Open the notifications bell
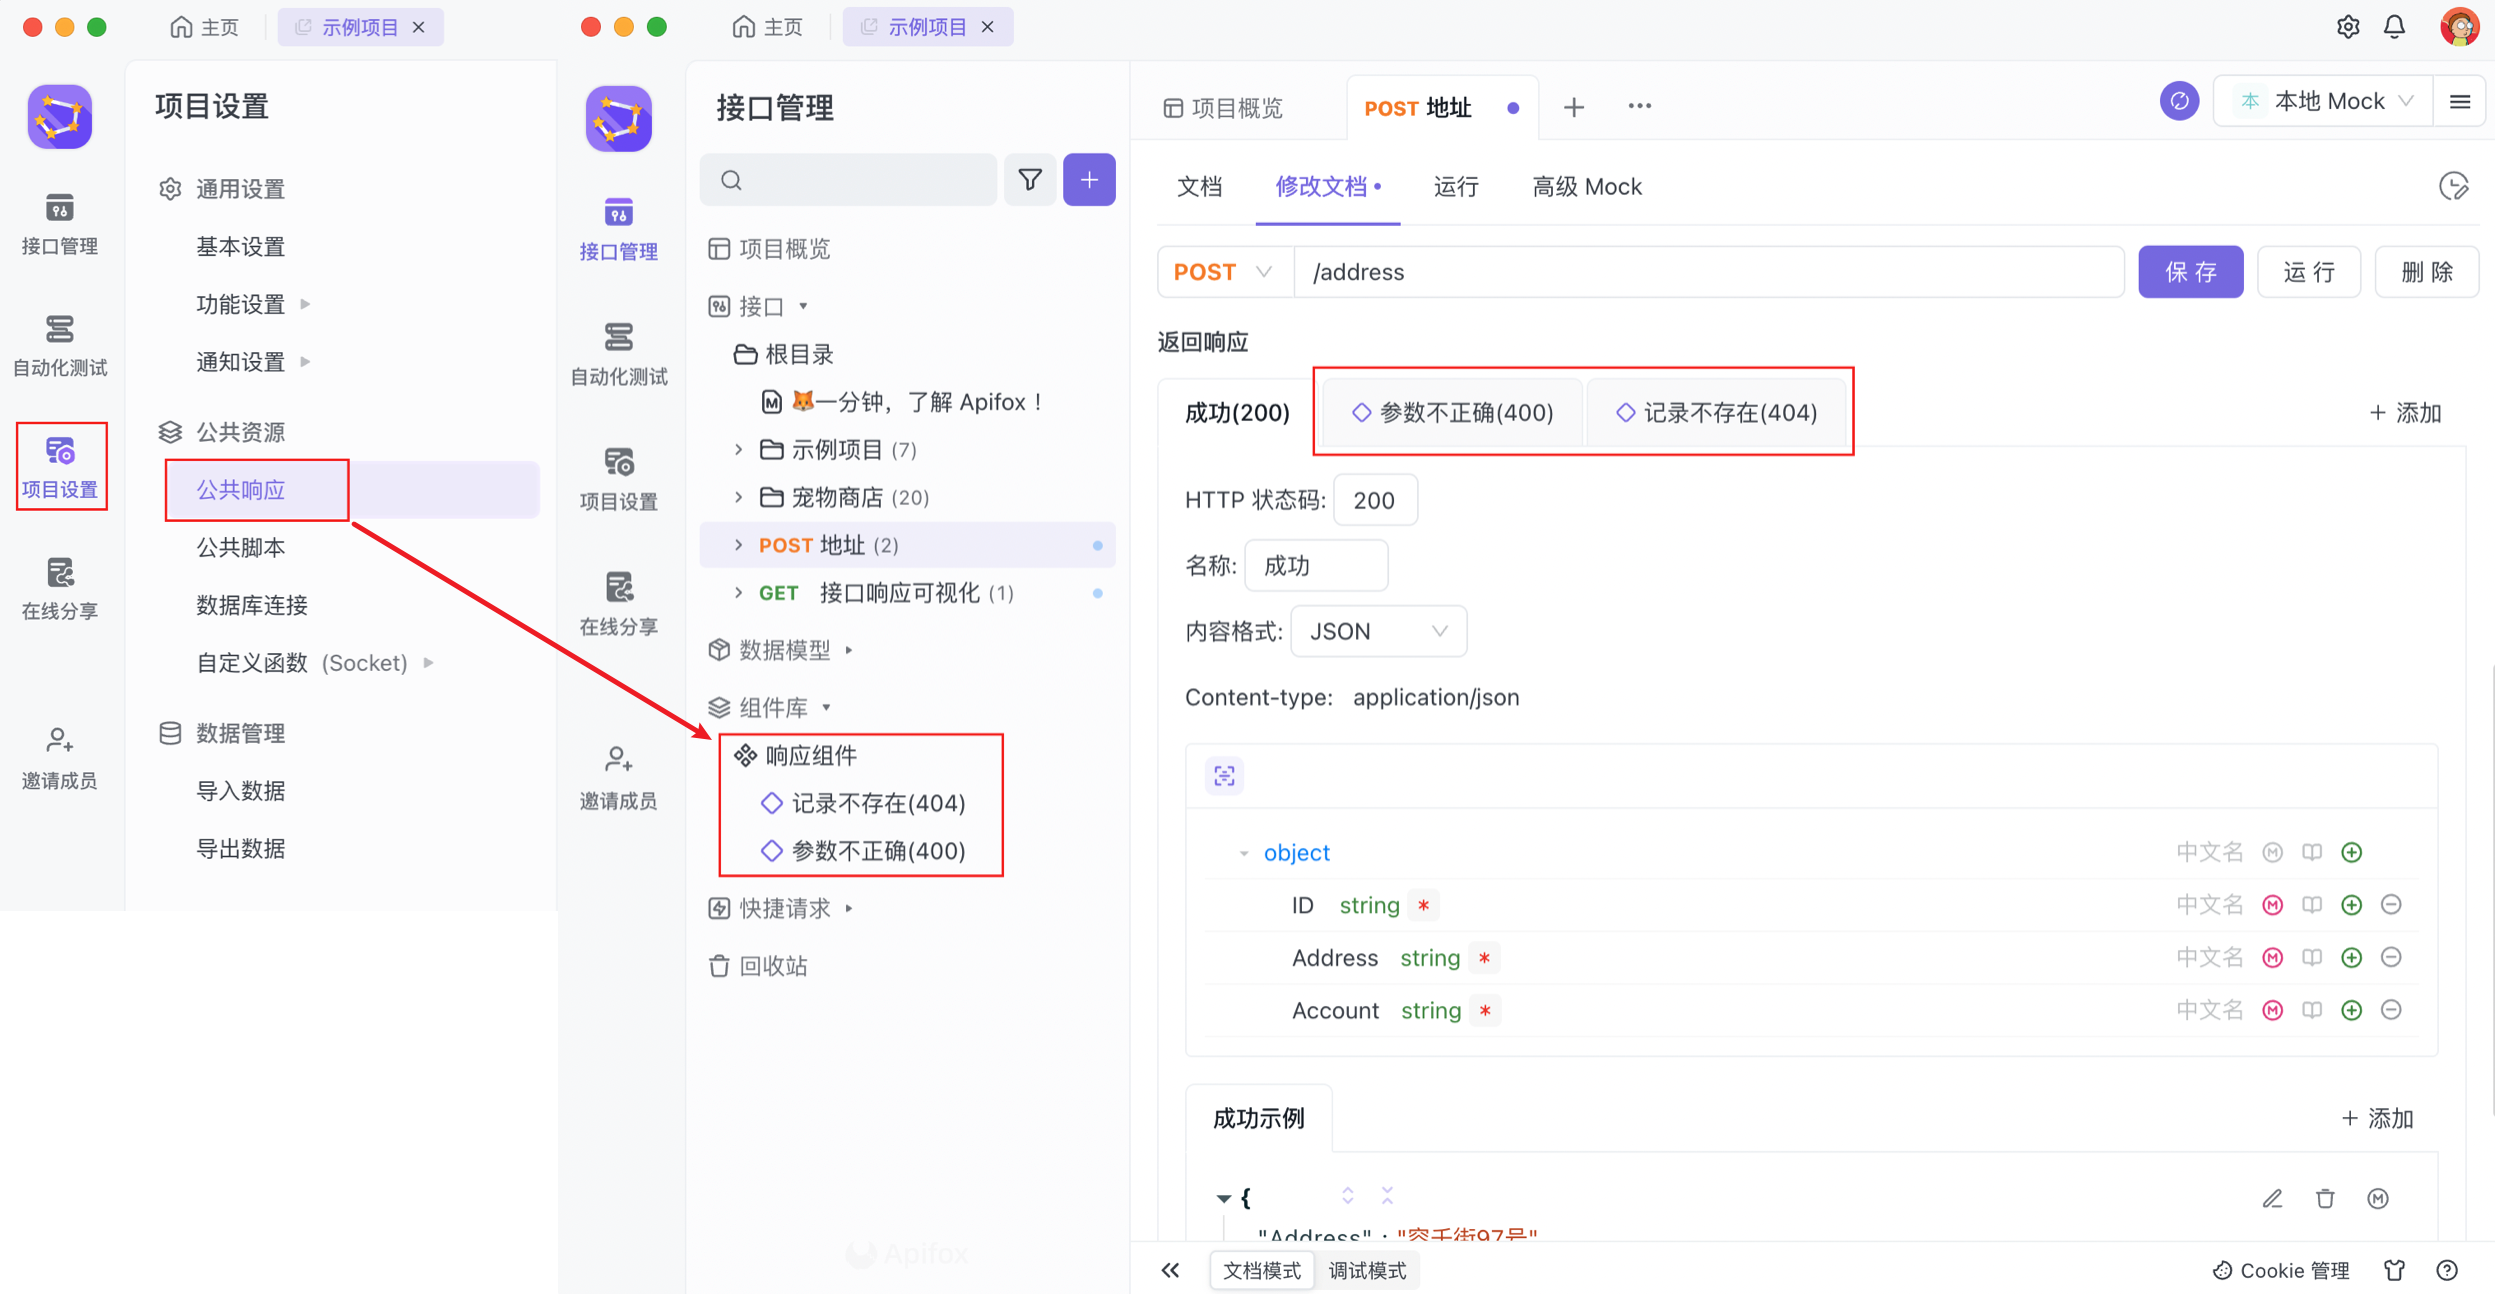 tap(2394, 27)
